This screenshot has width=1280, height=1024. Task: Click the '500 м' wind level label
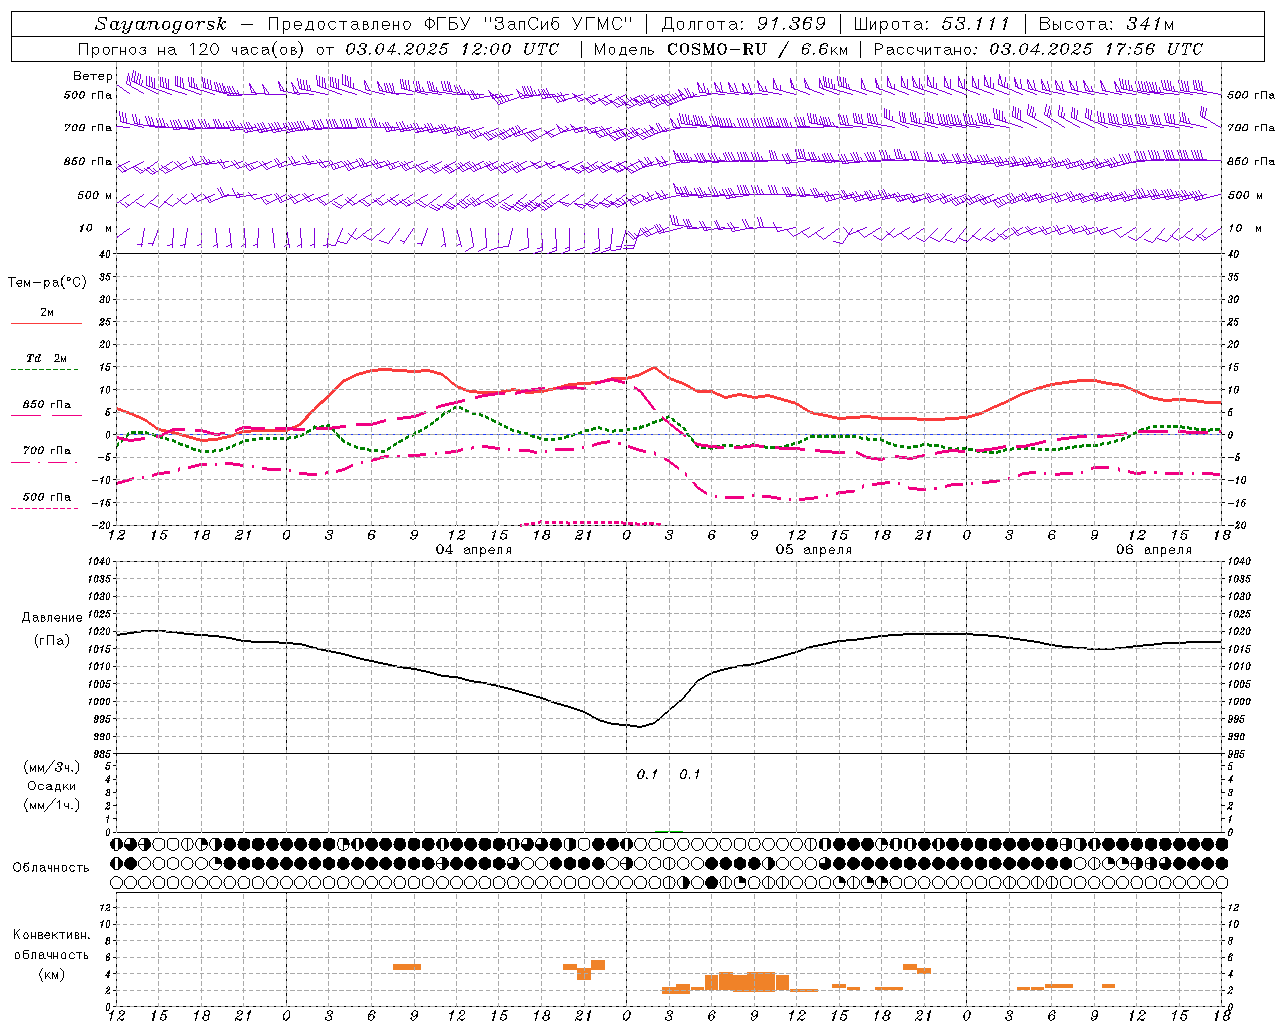click(96, 195)
